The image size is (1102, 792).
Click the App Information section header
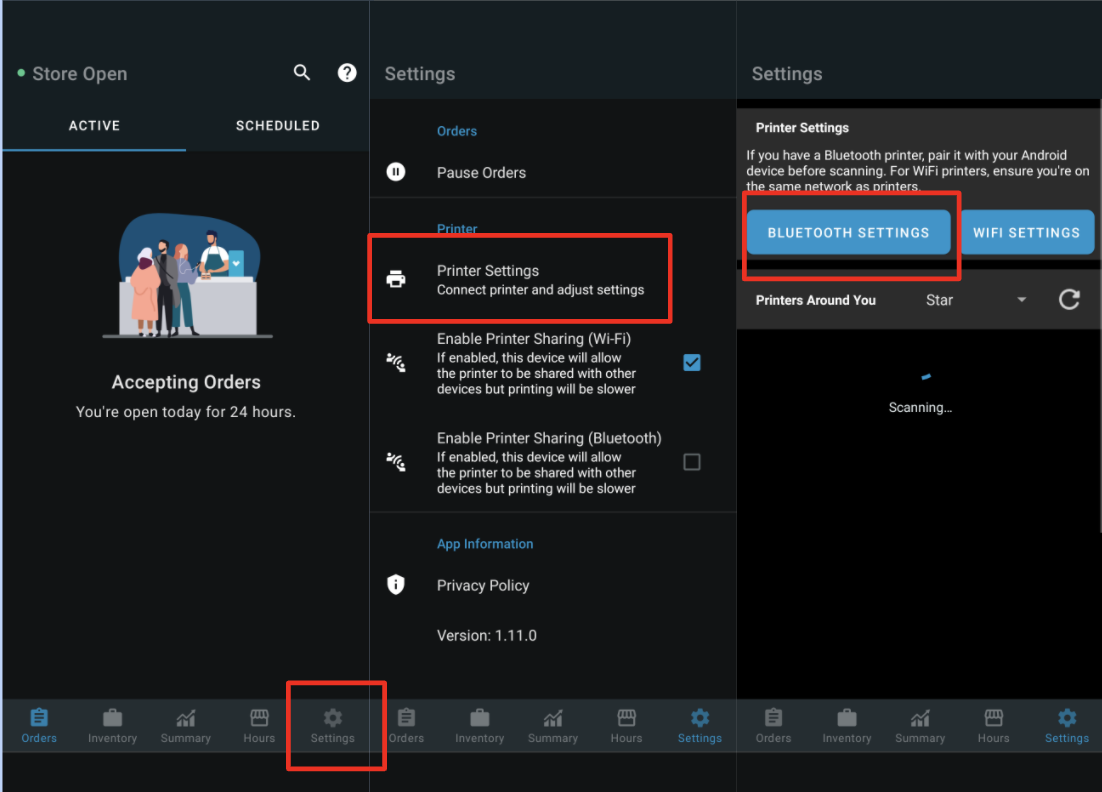[485, 544]
